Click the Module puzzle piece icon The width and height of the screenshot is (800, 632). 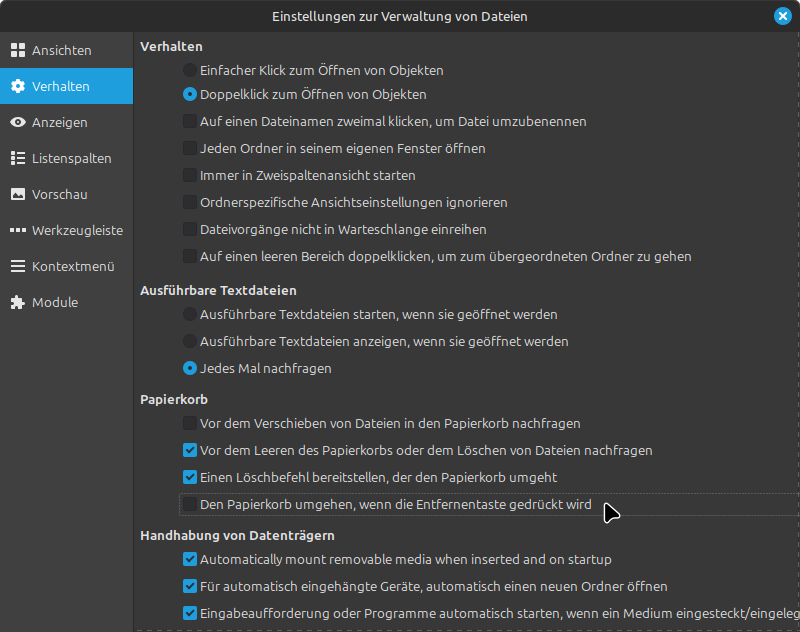click(17, 302)
